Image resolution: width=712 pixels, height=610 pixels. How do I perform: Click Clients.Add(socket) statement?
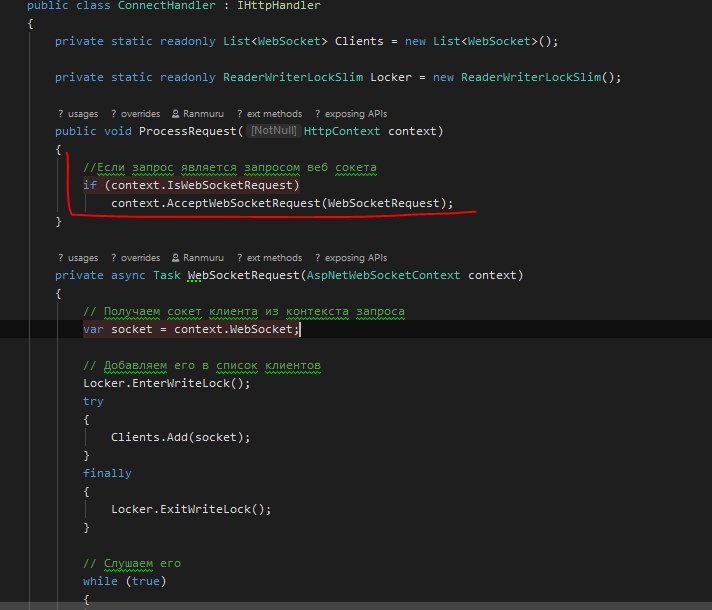(x=181, y=437)
